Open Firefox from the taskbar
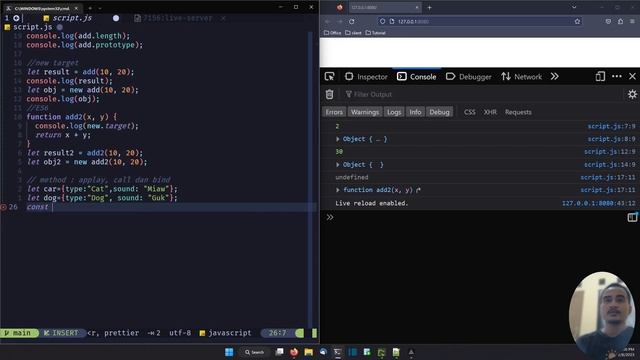 [x=294, y=352]
